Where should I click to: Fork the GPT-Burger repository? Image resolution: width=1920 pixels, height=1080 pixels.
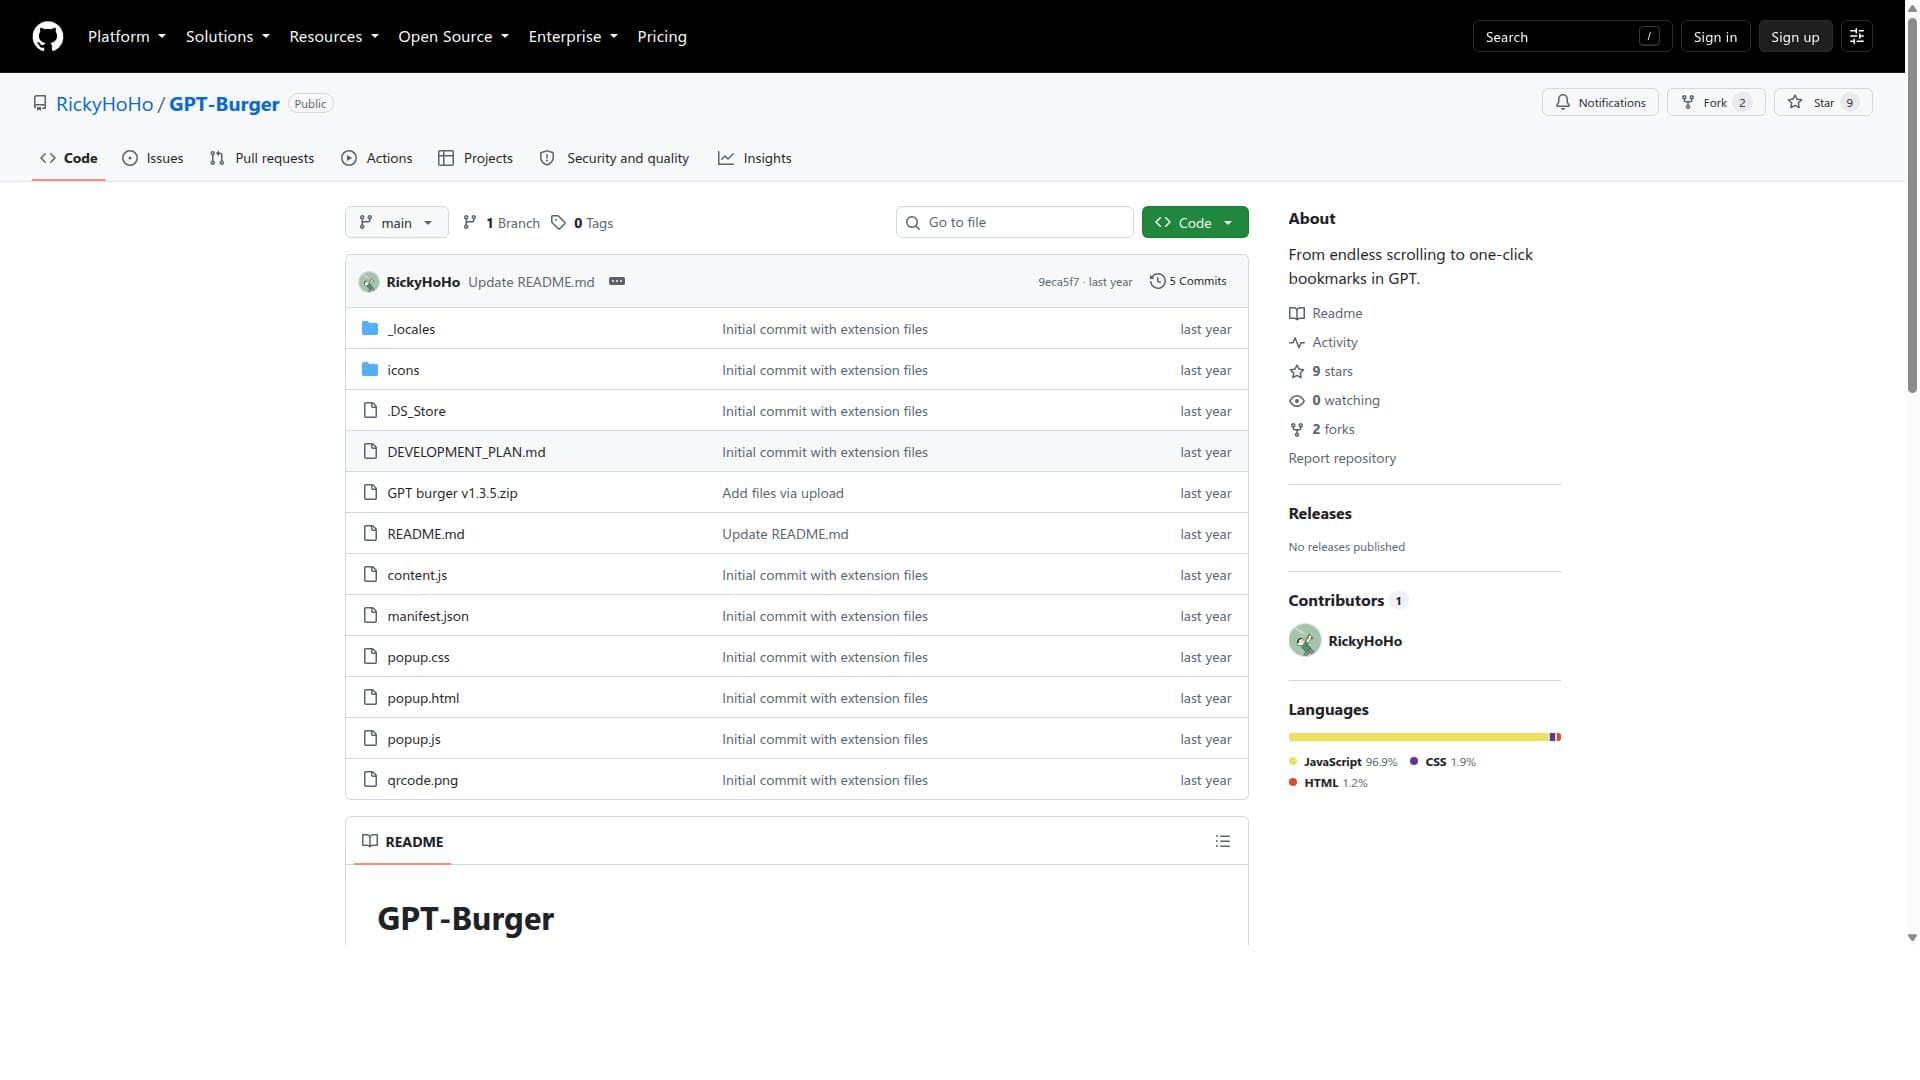tap(1716, 103)
